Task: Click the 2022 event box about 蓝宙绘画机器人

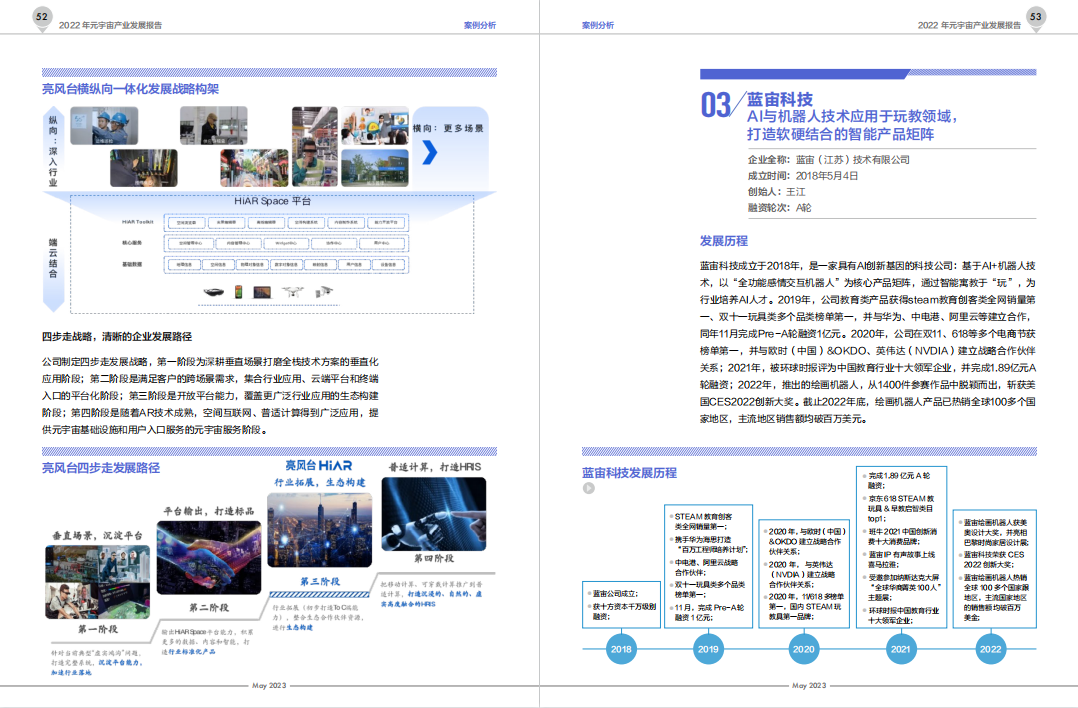Action: click(994, 568)
